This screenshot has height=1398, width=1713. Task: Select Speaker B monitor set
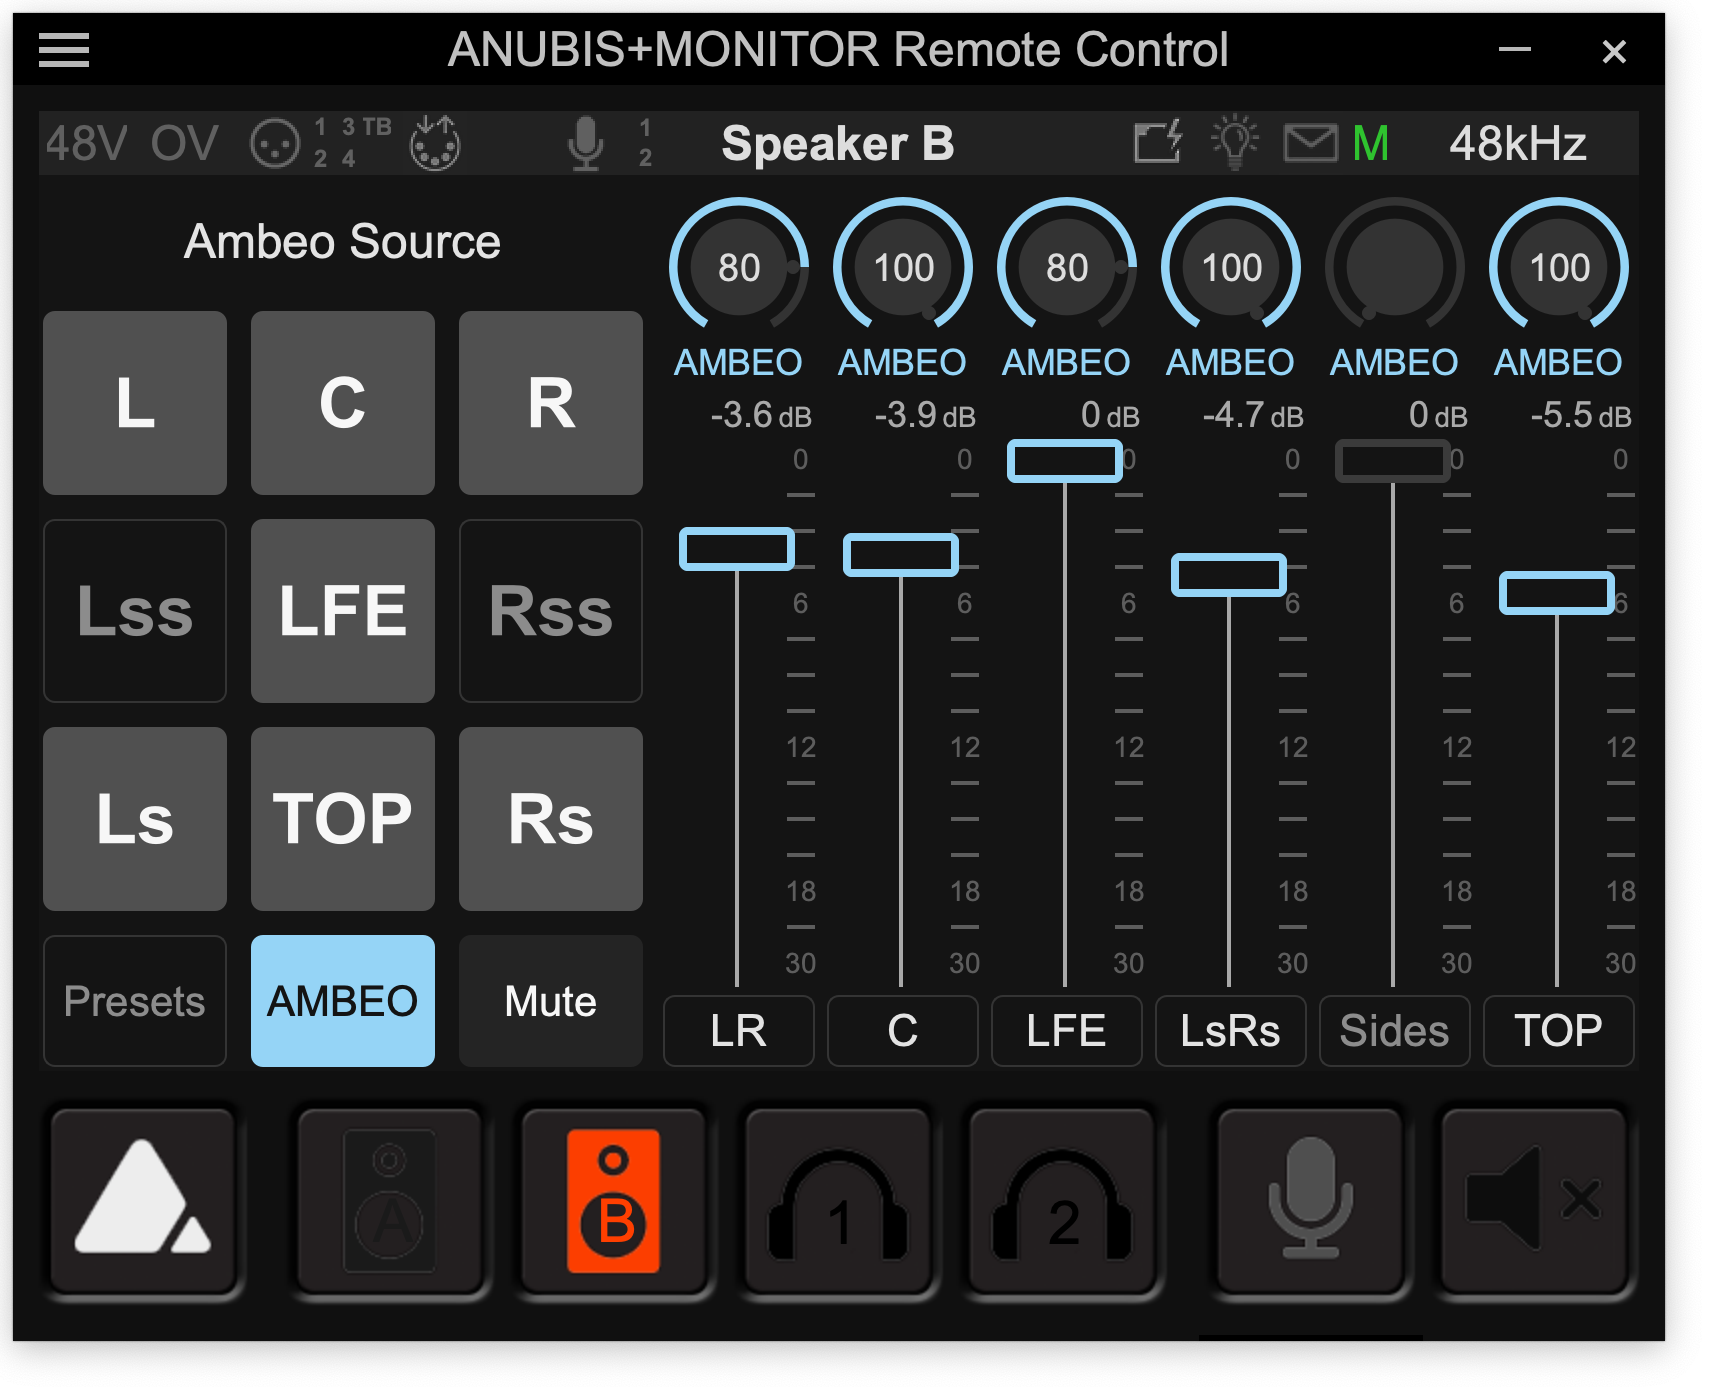pos(613,1200)
